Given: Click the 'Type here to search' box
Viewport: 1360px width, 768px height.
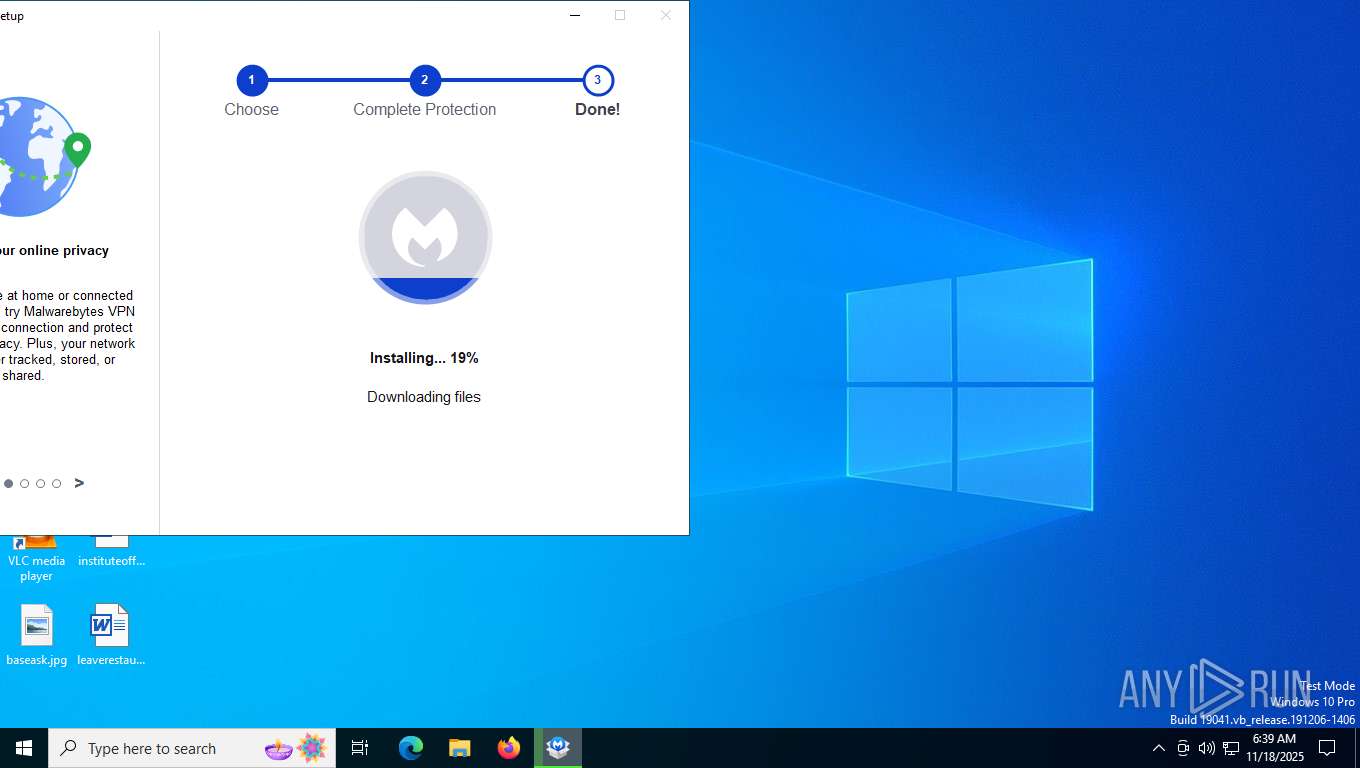Looking at the screenshot, I should coord(192,748).
